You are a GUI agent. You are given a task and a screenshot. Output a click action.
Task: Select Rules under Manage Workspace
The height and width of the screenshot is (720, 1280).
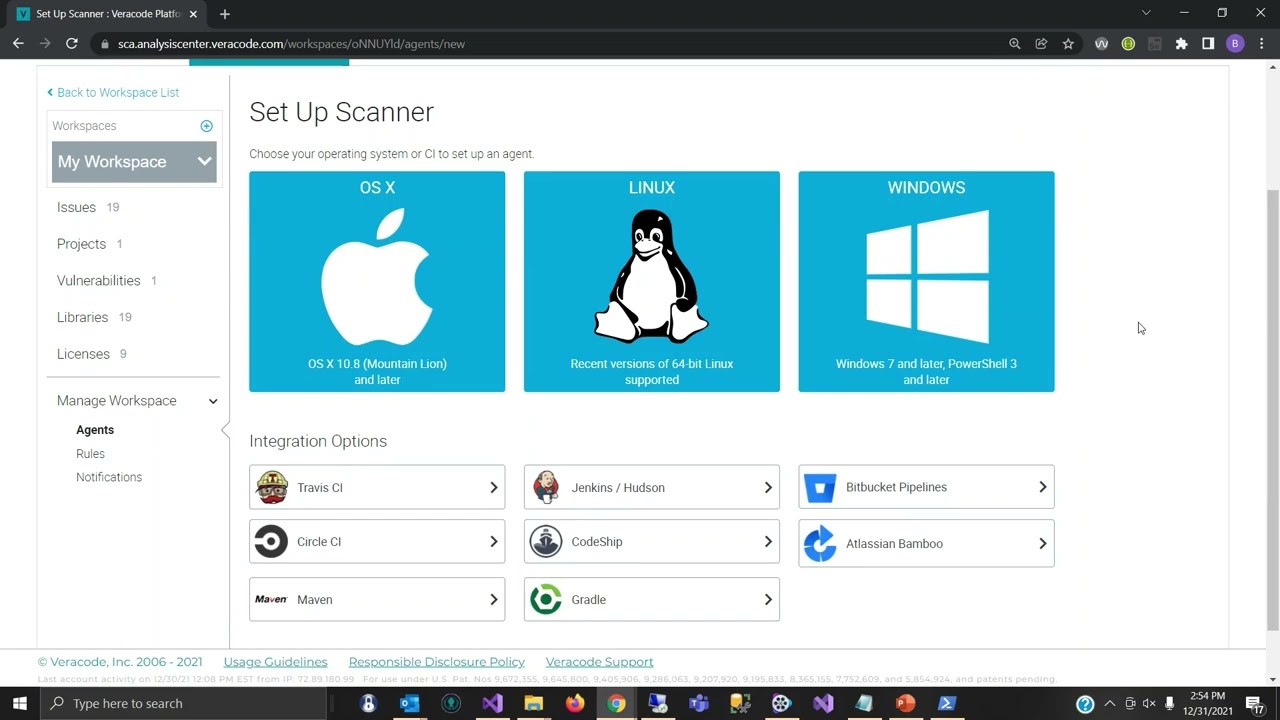[90, 454]
